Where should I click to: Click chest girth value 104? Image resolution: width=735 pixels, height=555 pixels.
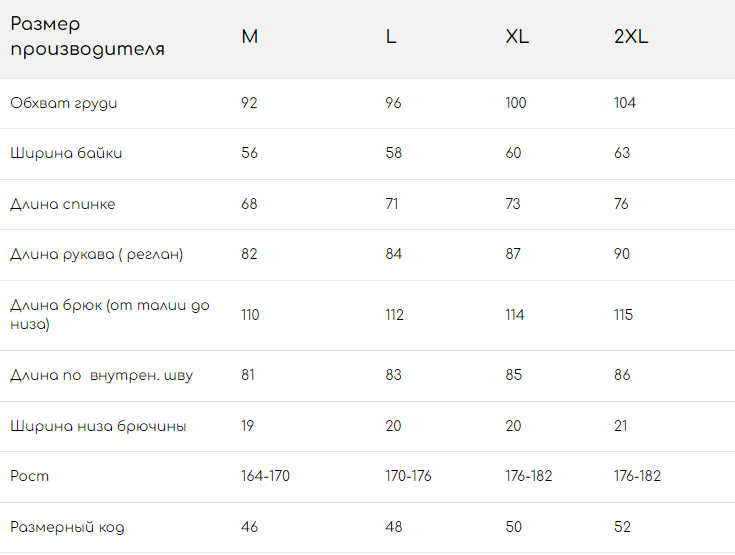[625, 103]
